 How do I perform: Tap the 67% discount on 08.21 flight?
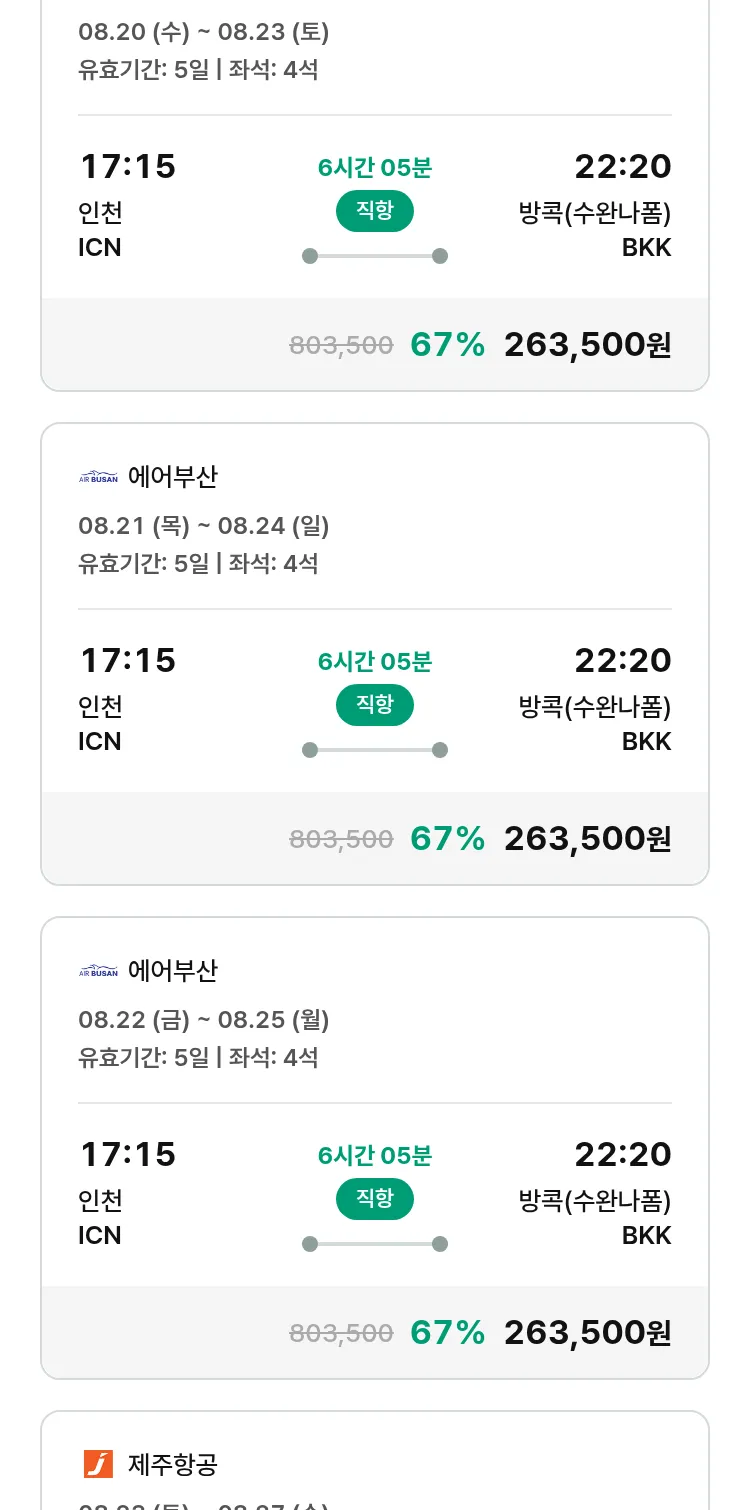coord(447,839)
